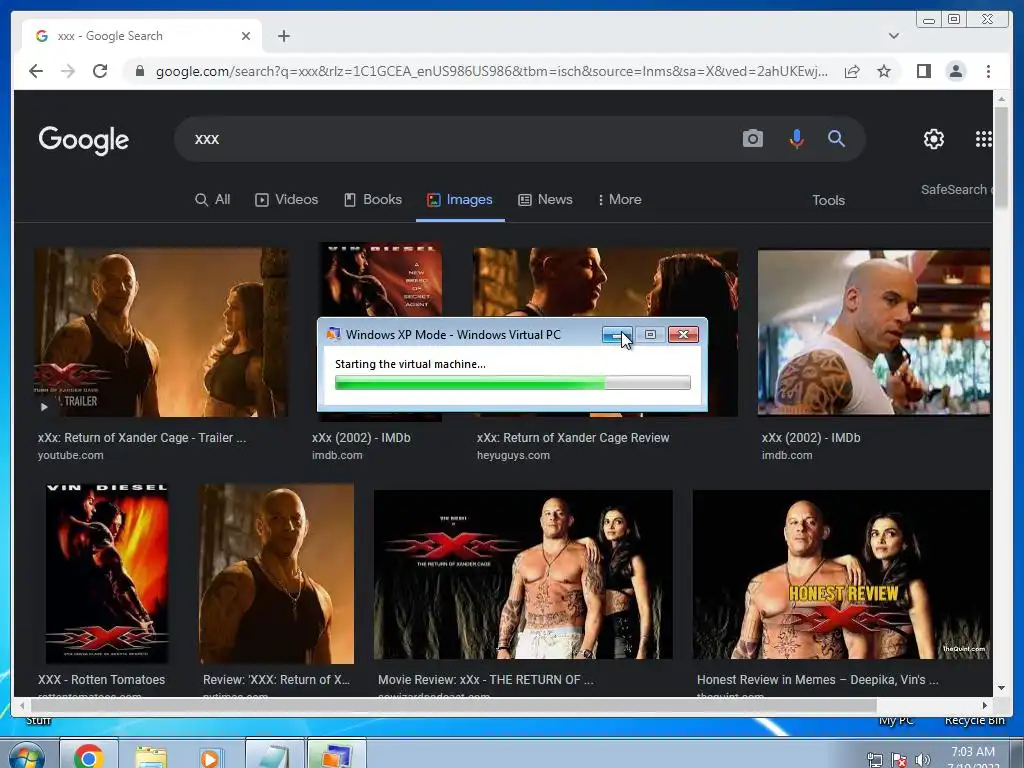Start voice search with the microphone icon
Screen dimensions: 1024x768
[796, 138]
